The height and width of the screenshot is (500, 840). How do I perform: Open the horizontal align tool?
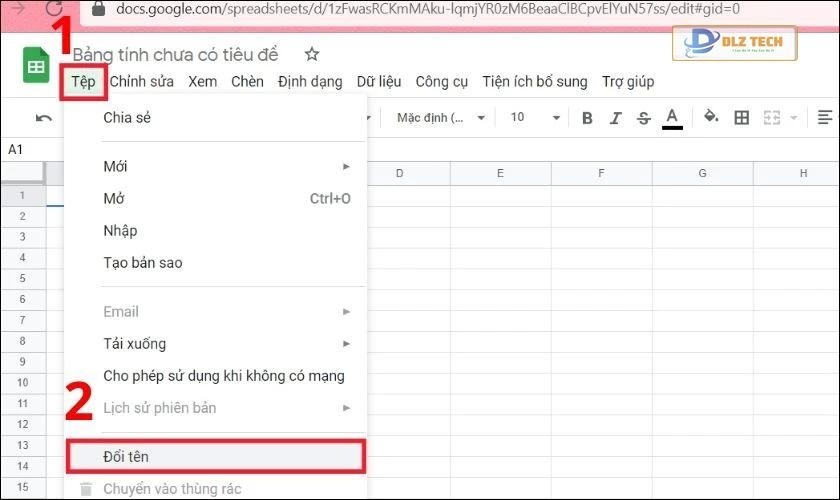coord(825,117)
